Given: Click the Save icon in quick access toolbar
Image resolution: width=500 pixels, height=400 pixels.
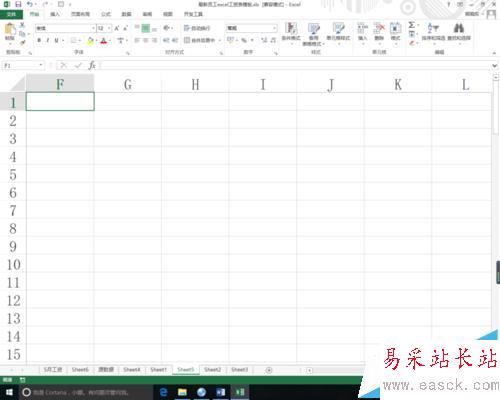Looking at the screenshot, I should 18,4.
